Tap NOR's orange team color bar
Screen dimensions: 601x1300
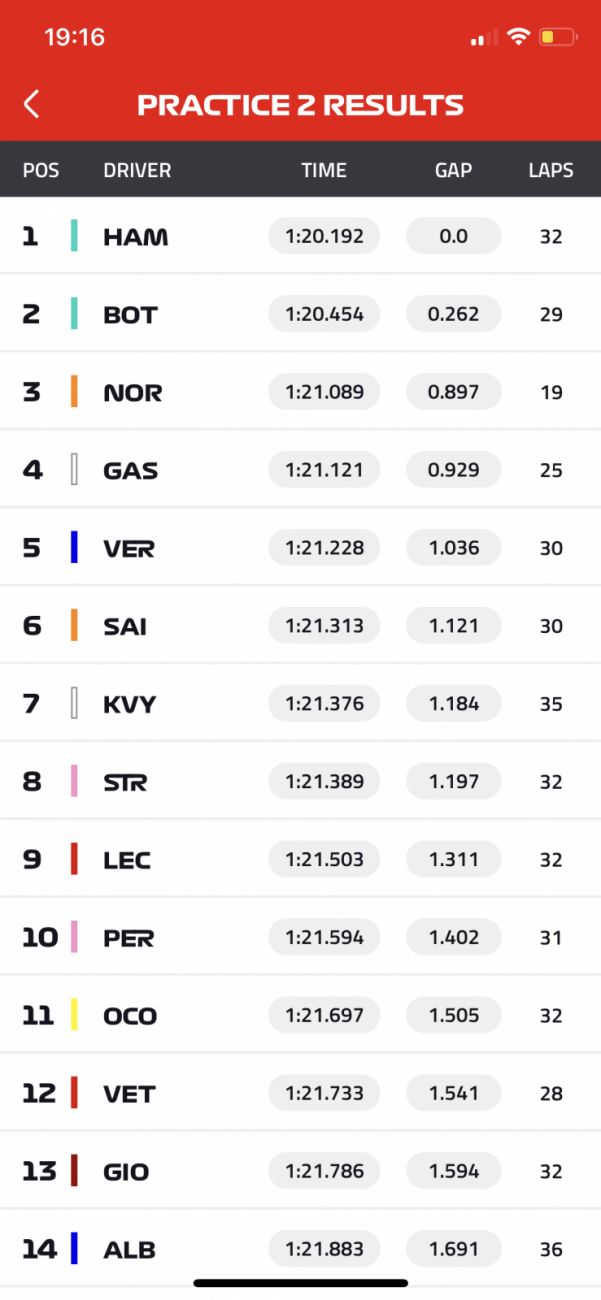[x=74, y=392]
